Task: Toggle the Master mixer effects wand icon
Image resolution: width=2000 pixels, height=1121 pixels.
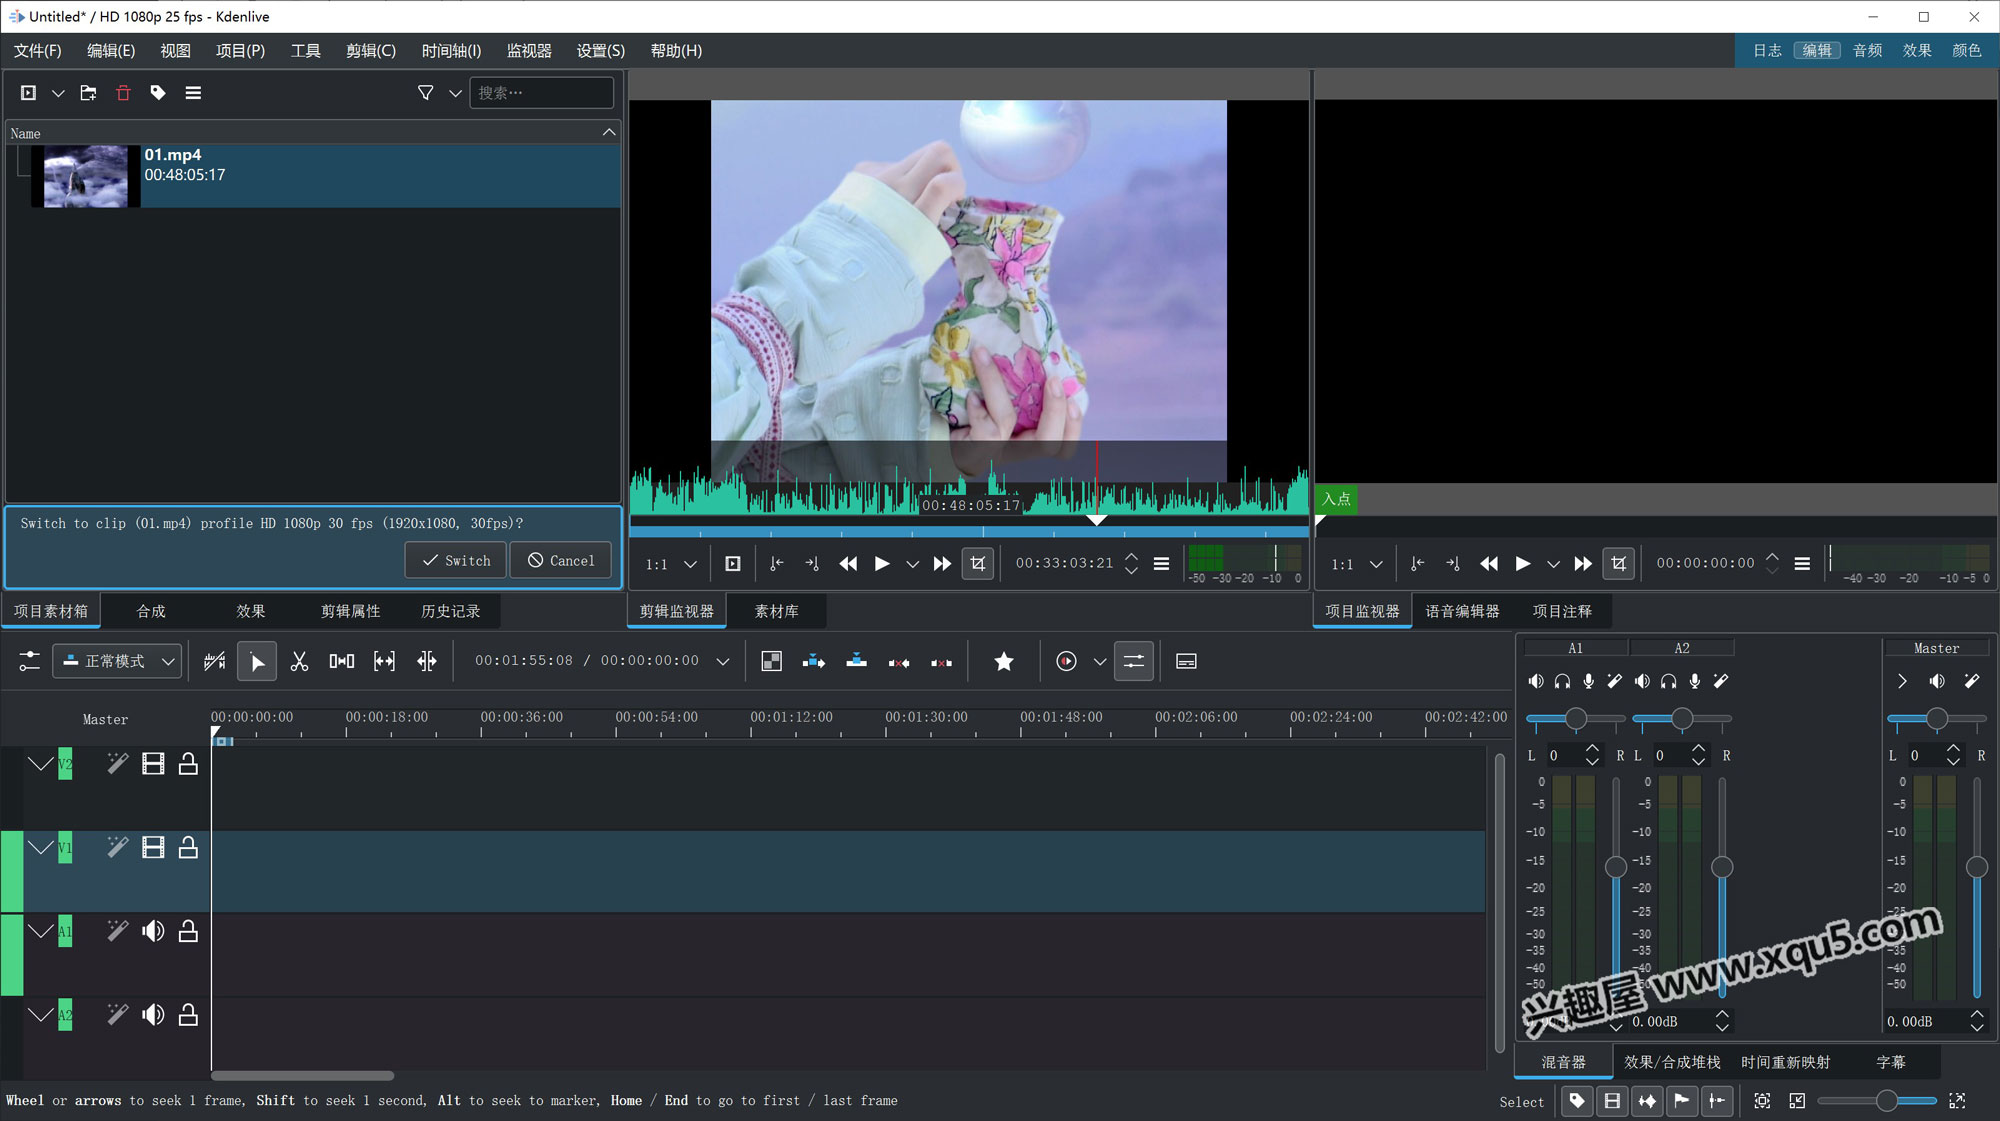Action: pyautogui.click(x=1971, y=681)
